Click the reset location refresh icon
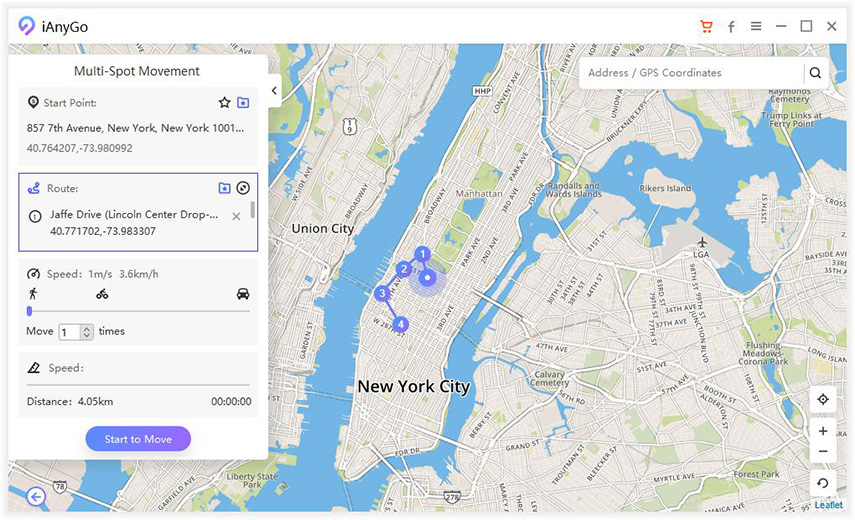Screen dimensions: 855x520 click(823, 483)
